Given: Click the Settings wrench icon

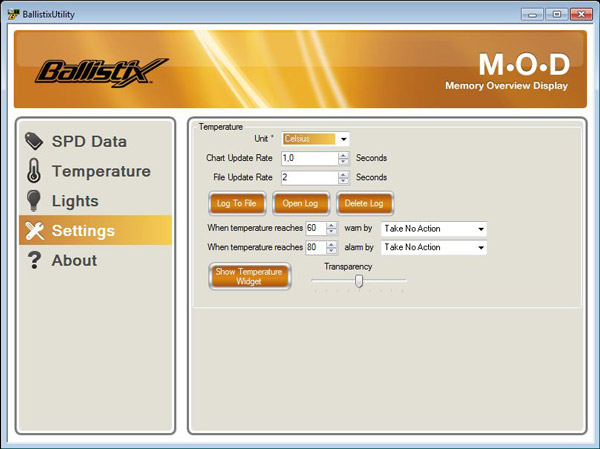Looking at the screenshot, I should click(x=34, y=230).
